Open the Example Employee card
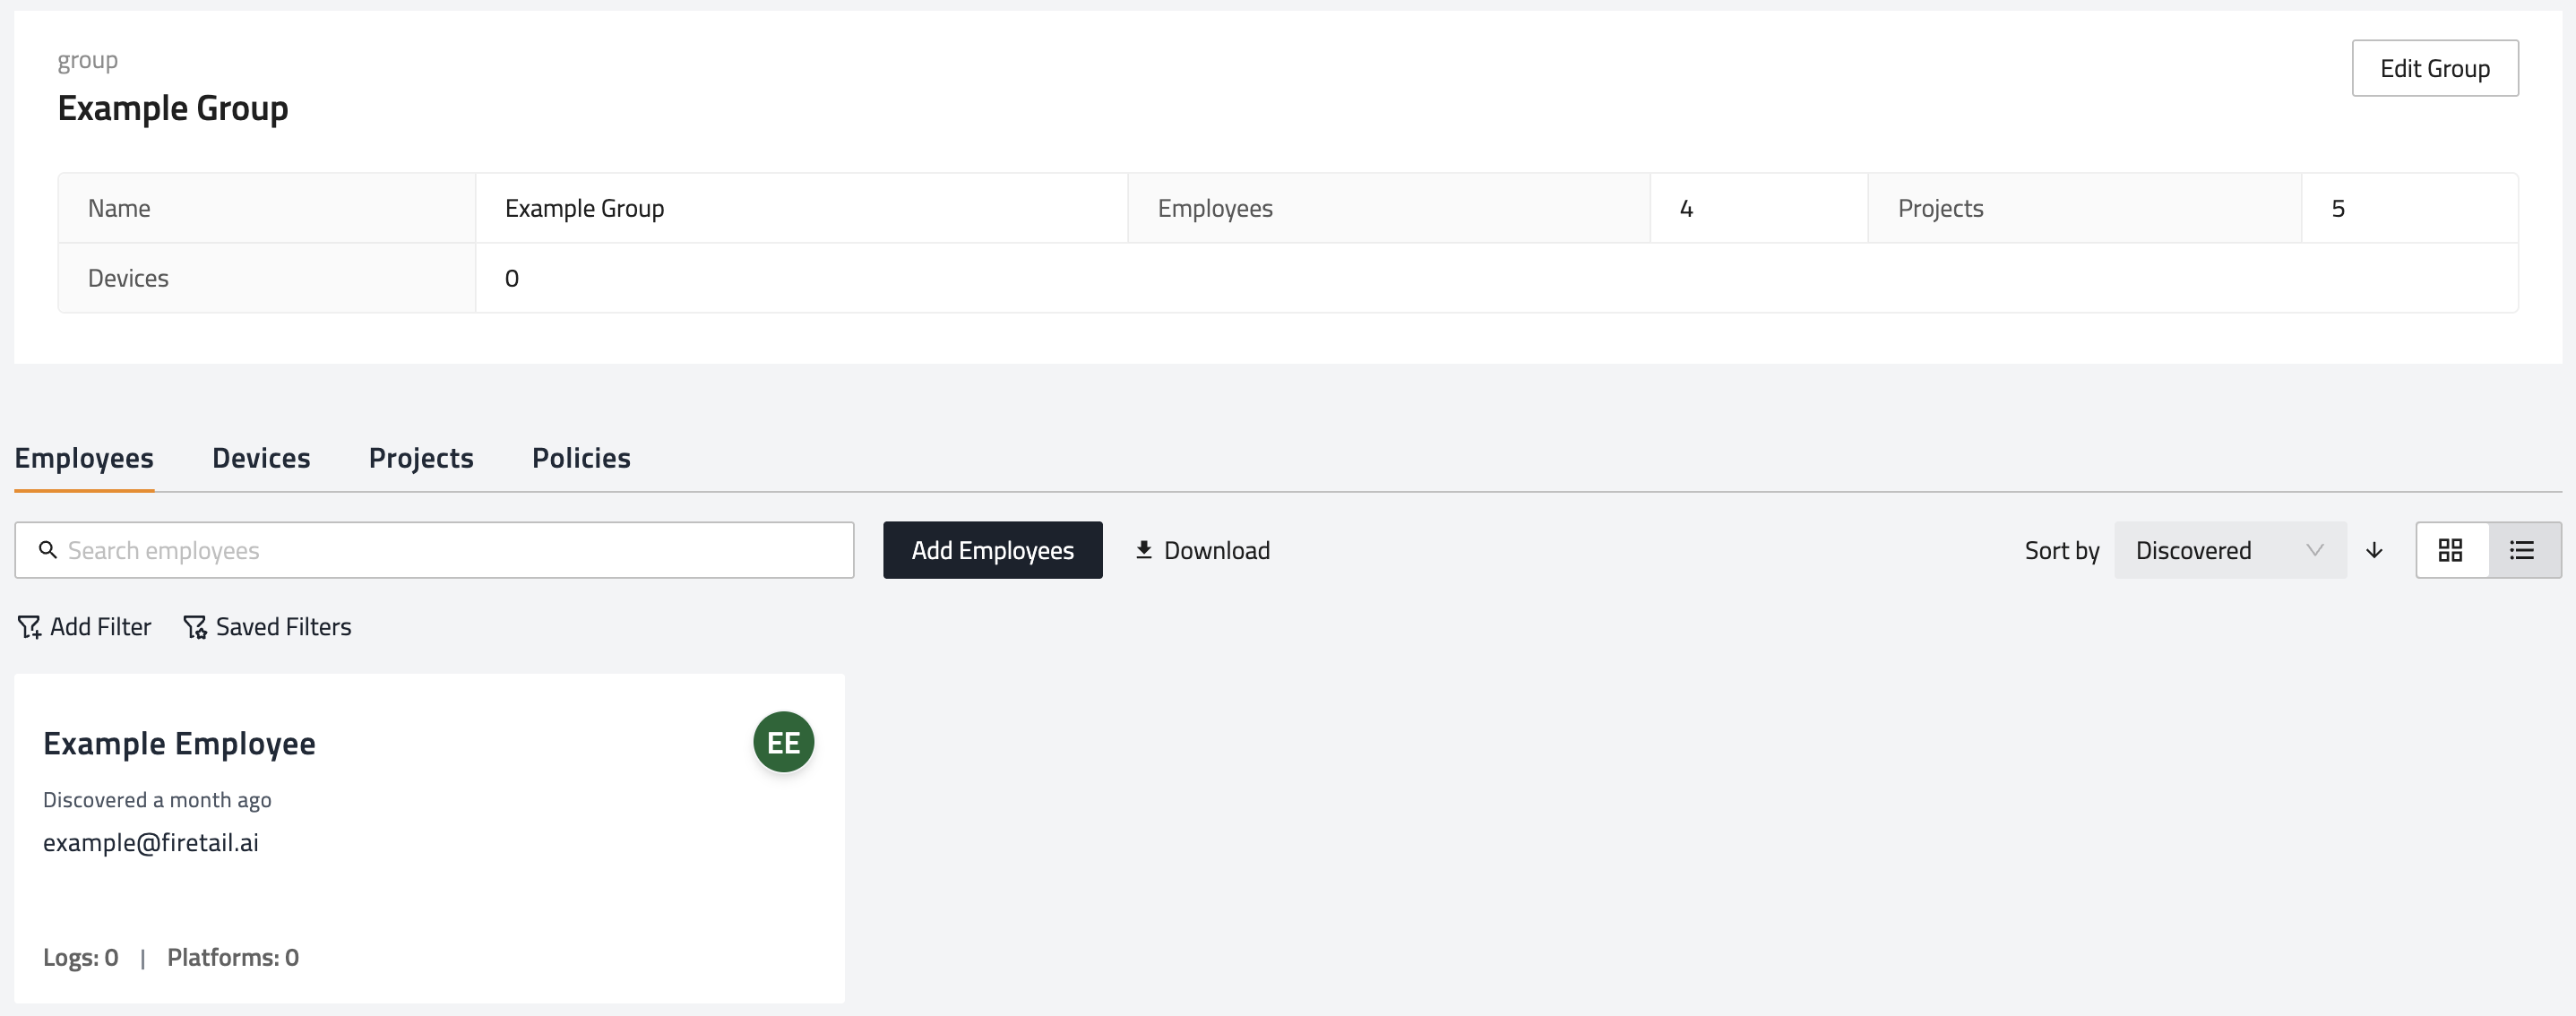 pyautogui.click(x=179, y=744)
